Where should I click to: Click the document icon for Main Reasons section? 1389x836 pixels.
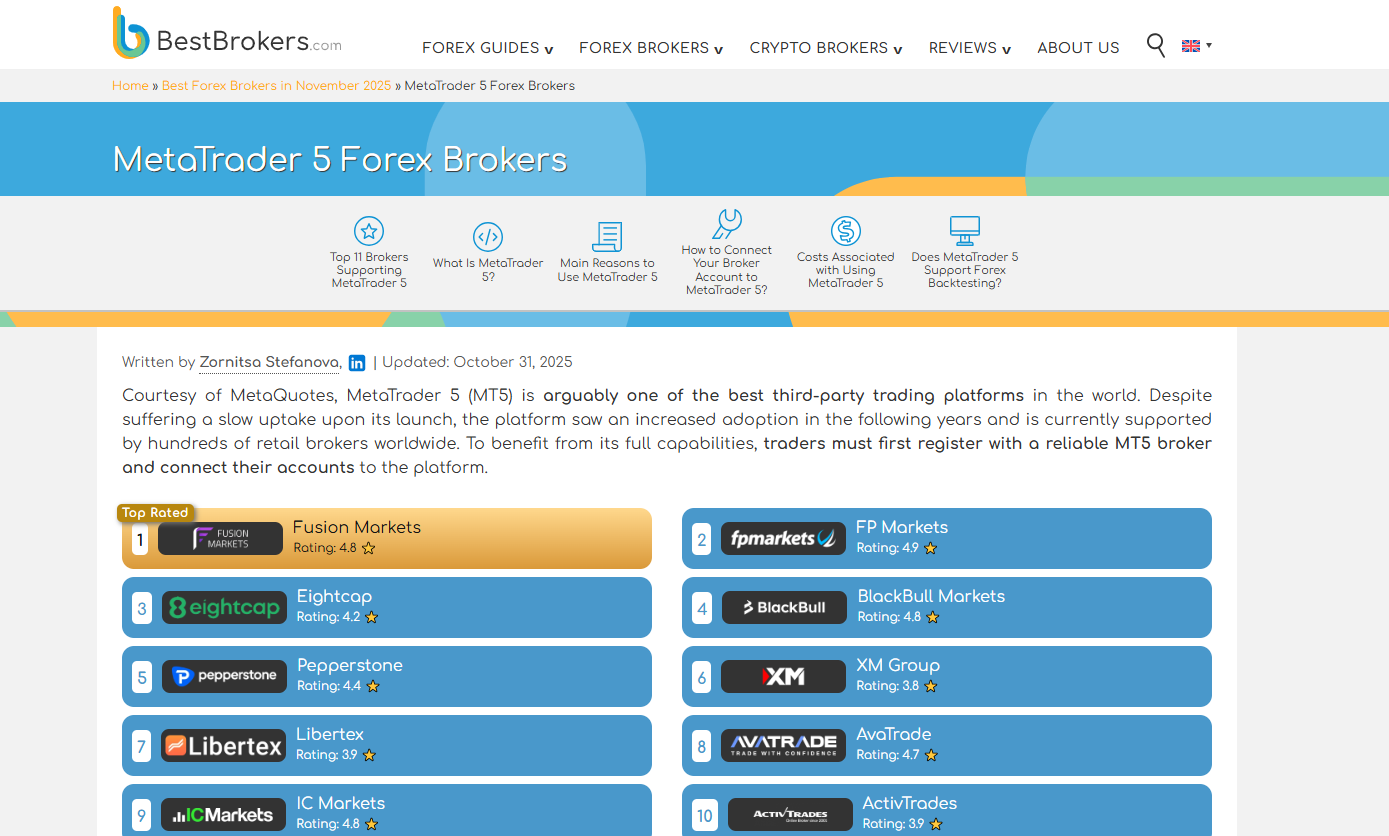click(x=607, y=238)
